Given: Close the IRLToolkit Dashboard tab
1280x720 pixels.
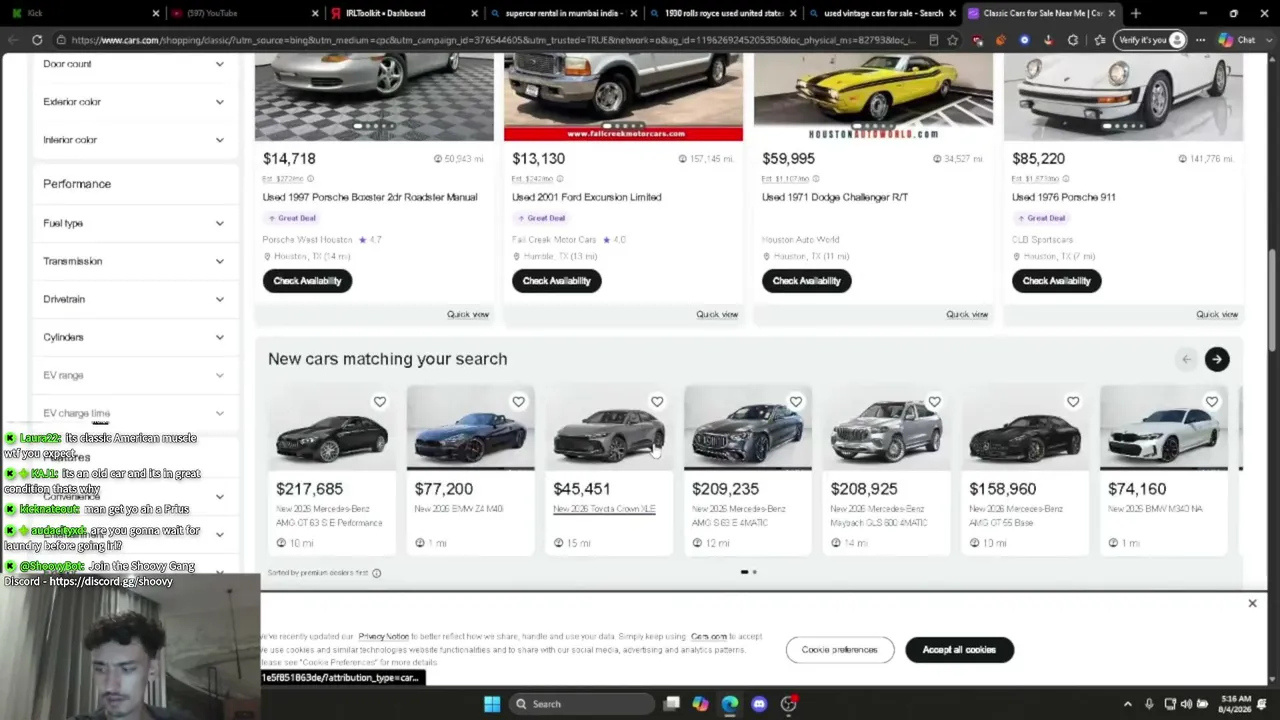Looking at the screenshot, I should [x=475, y=13].
